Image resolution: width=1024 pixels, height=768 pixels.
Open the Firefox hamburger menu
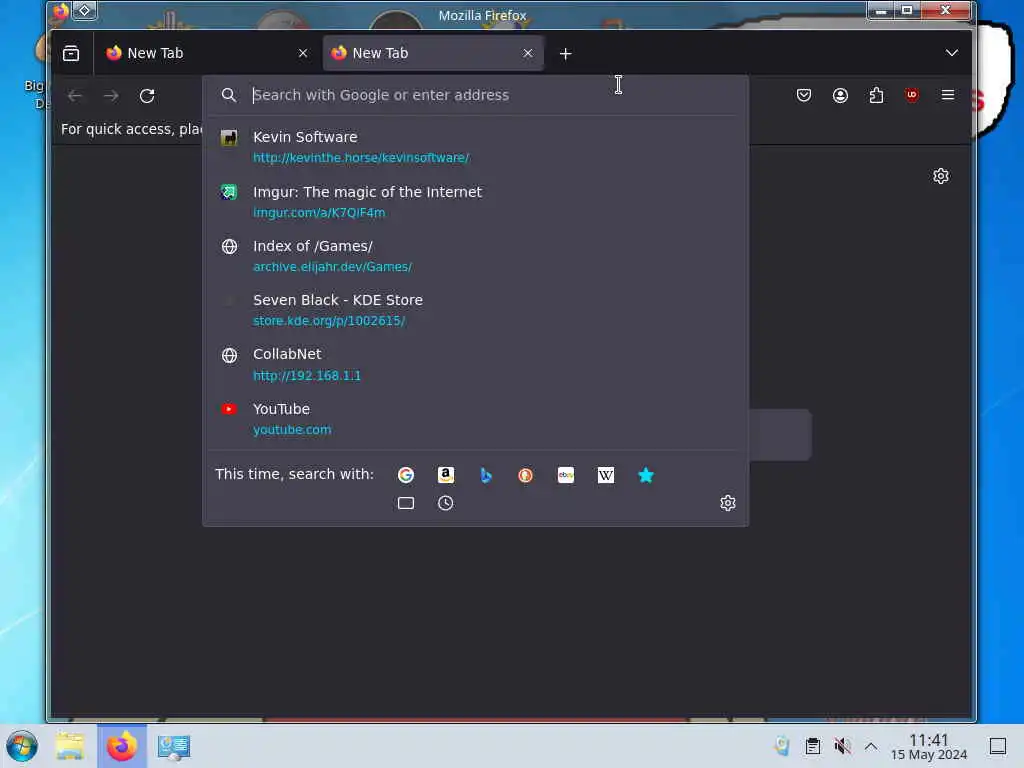[x=948, y=95]
